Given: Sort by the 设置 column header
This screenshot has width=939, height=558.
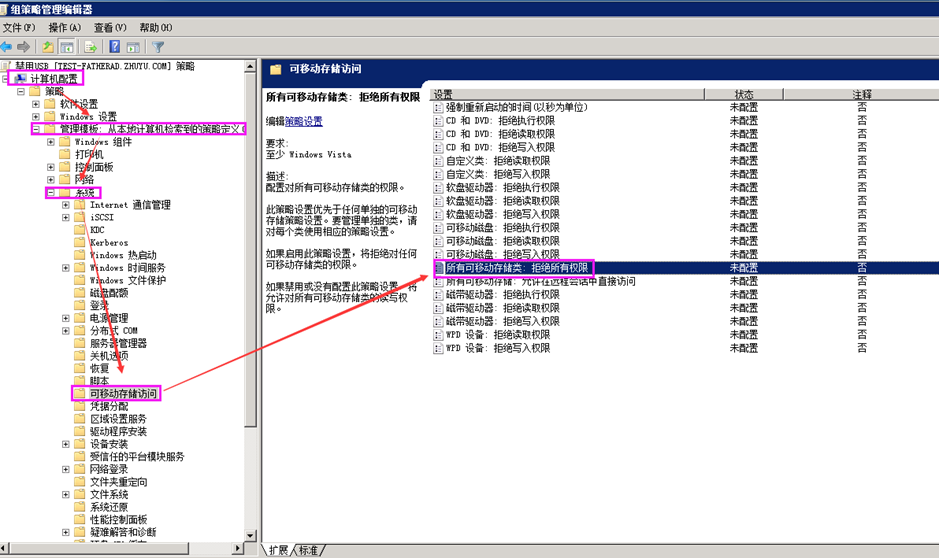Looking at the screenshot, I should coord(567,95).
